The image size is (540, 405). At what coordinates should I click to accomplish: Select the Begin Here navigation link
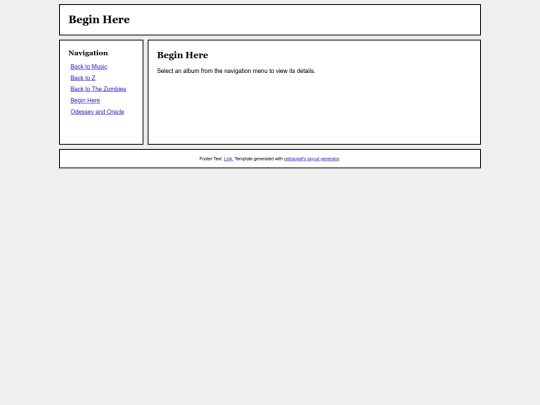[x=85, y=100]
